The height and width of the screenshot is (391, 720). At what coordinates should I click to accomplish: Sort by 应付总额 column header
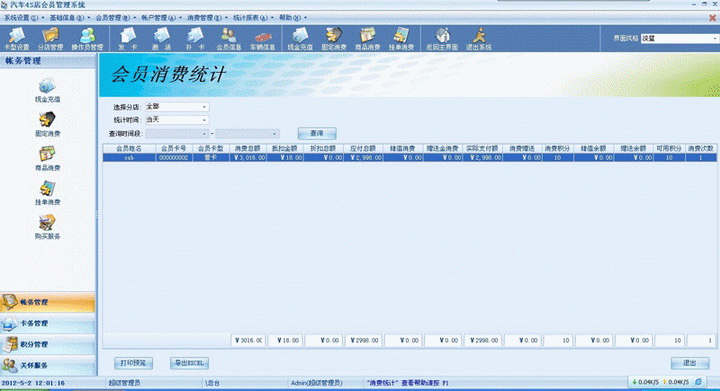click(363, 149)
